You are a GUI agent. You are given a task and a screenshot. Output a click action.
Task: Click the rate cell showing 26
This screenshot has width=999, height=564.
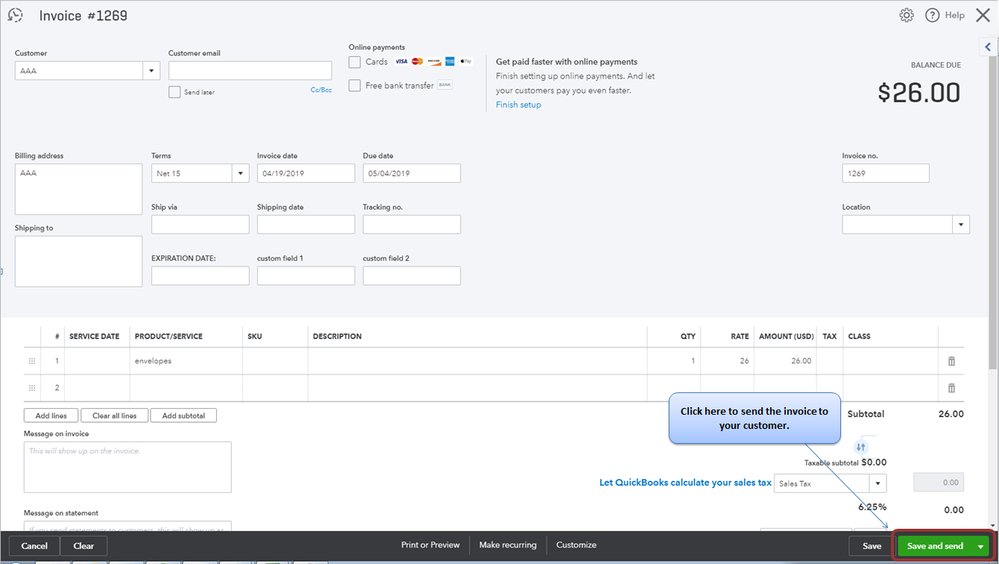[x=728, y=361]
